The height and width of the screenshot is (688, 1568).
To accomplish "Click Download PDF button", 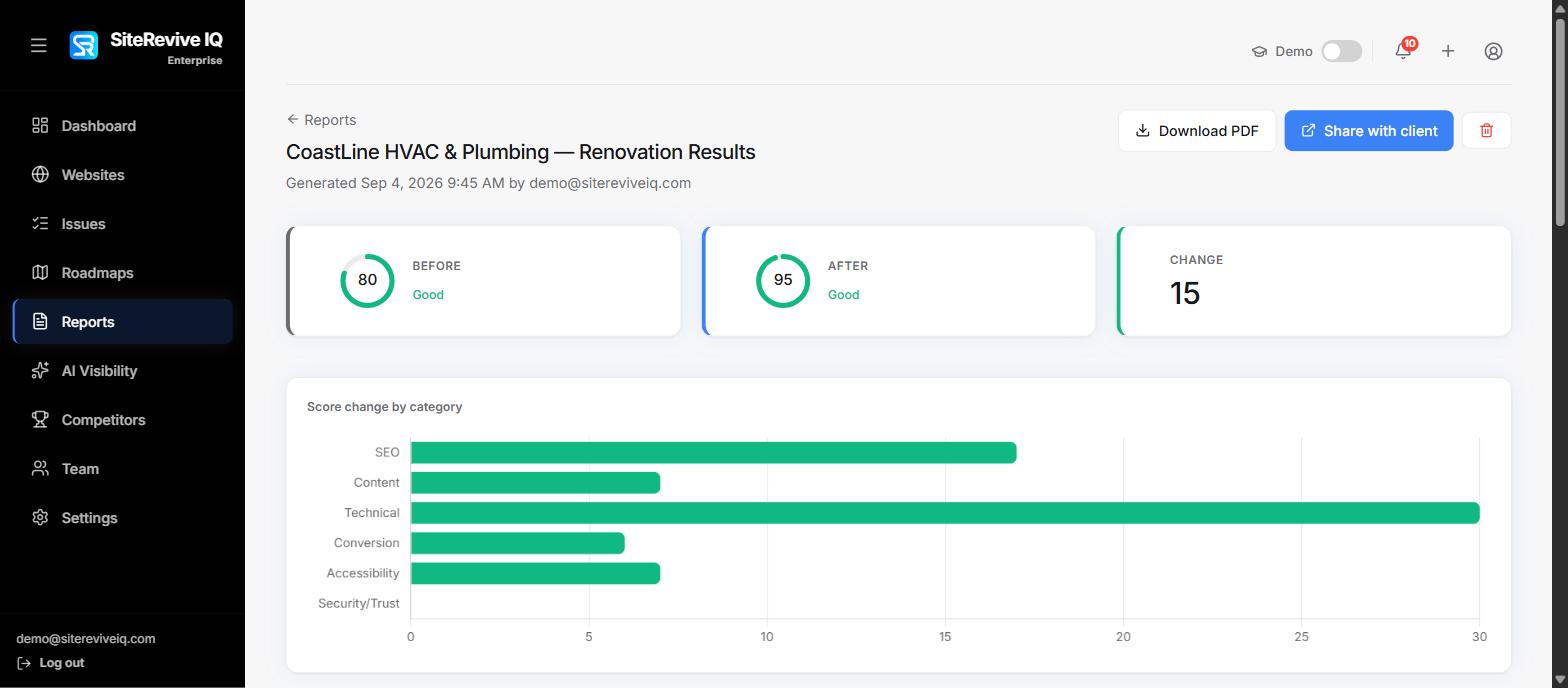I will pyautogui.click(x=1197, y=130).
